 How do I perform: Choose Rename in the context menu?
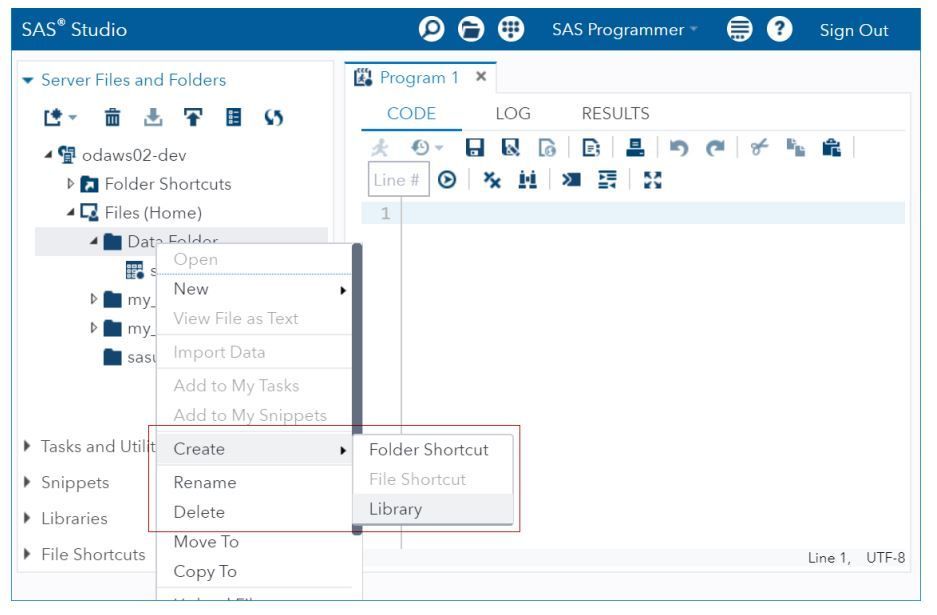(x=254, y=482)
